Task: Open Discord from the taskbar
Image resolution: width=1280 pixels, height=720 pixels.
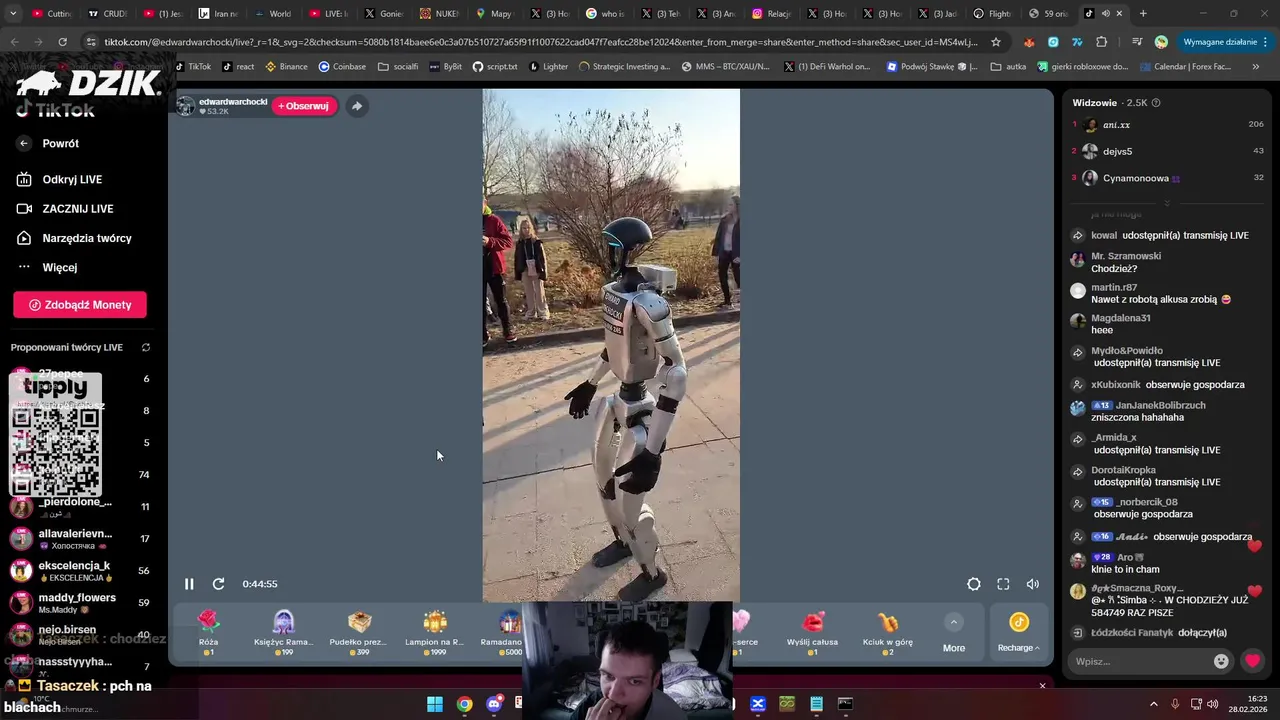Action: pyautogui.click(x=493, y=704)
